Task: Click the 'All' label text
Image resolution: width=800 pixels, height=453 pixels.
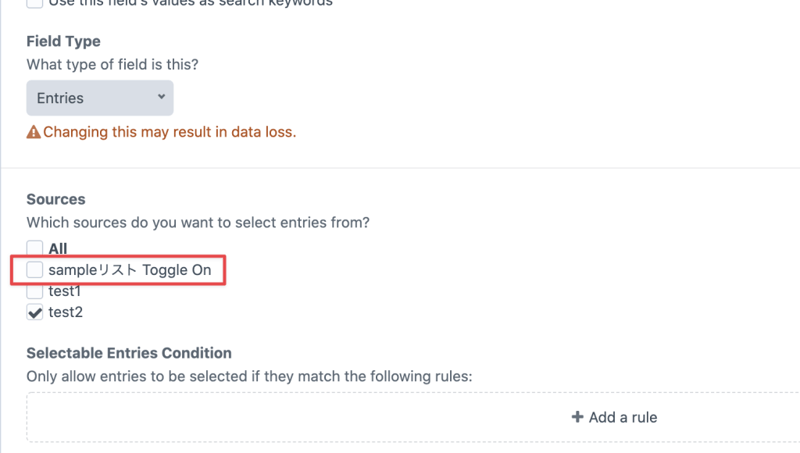Action: tap(58, 248)
